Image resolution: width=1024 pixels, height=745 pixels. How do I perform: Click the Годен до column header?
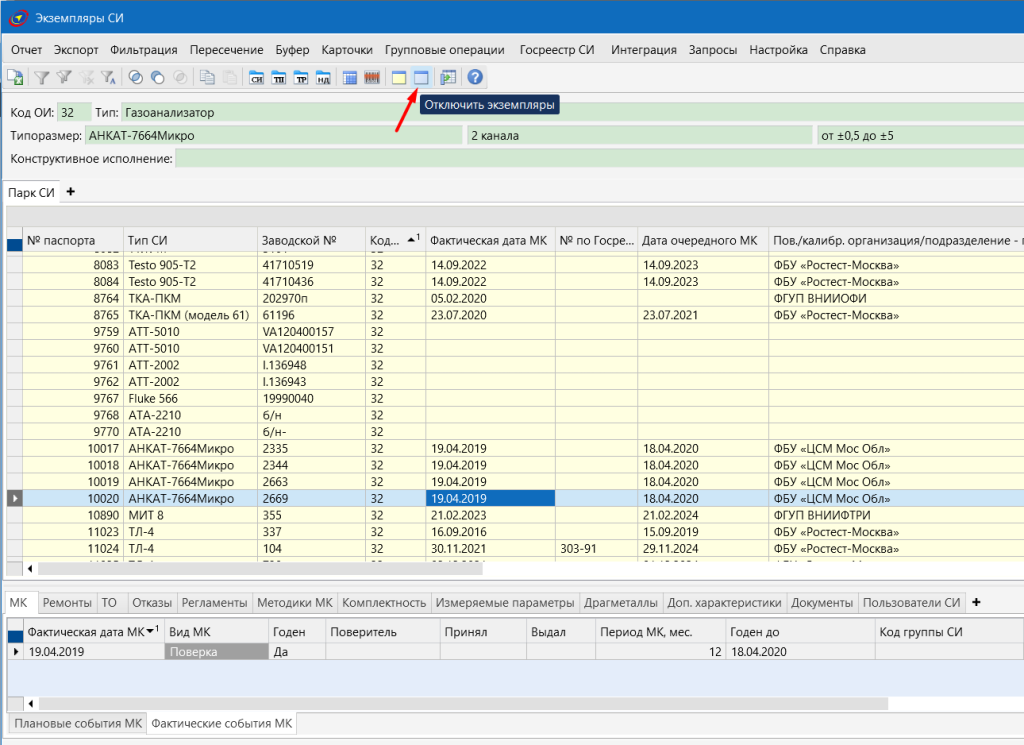pos(801,632)
